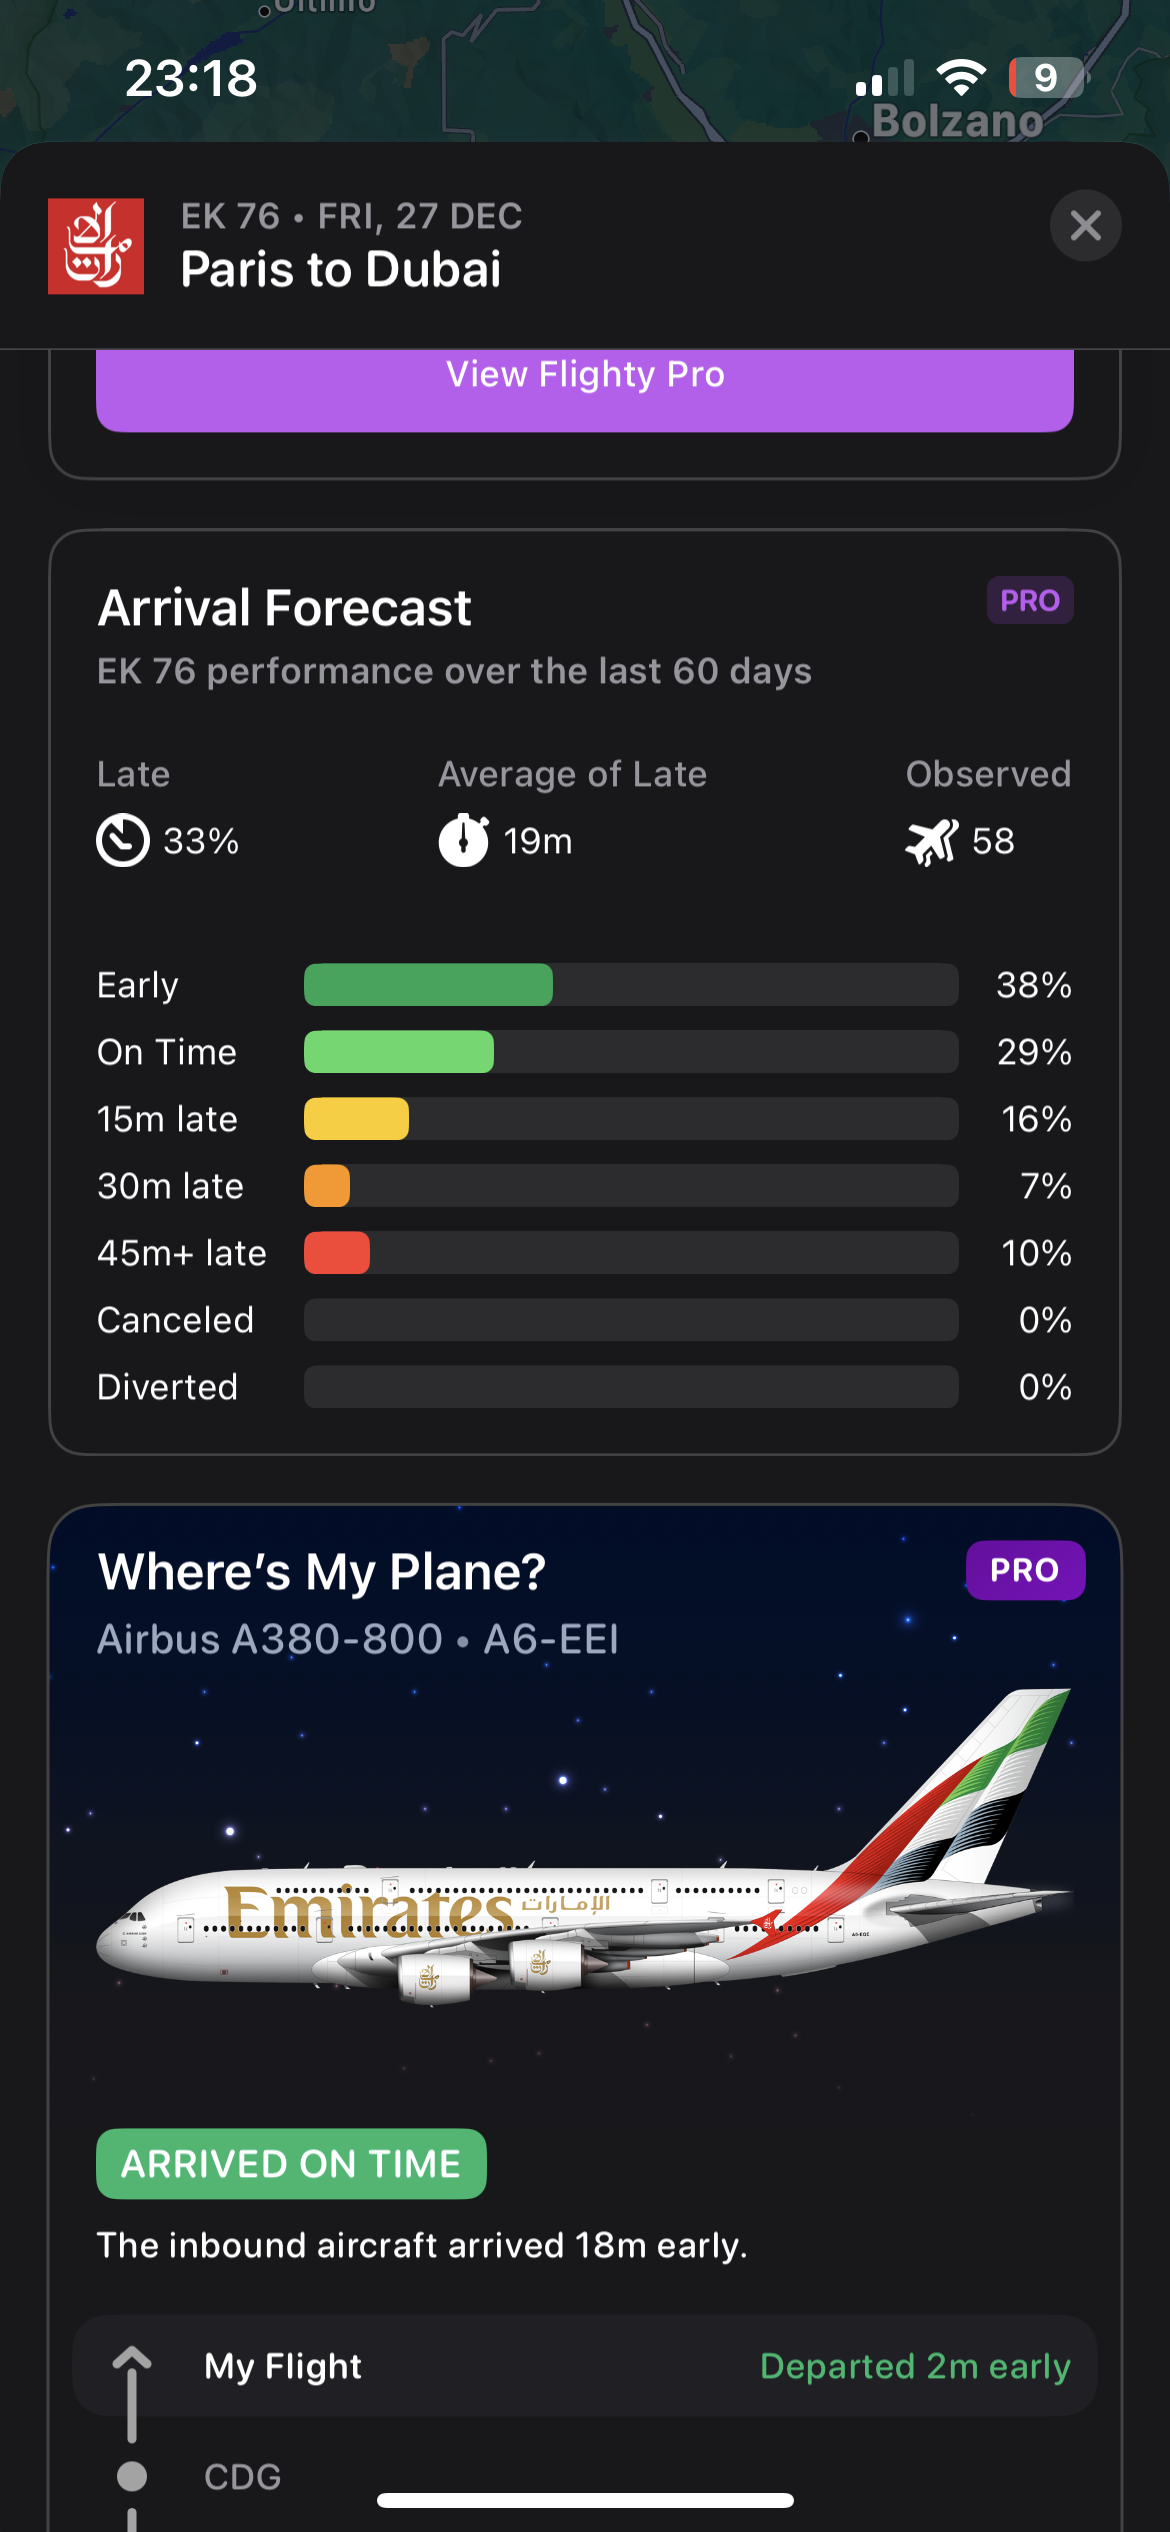Screen dimensions: 1170x2532
Task: Tap the observed flights airplane icon
Action: click(x=931, y=841)
